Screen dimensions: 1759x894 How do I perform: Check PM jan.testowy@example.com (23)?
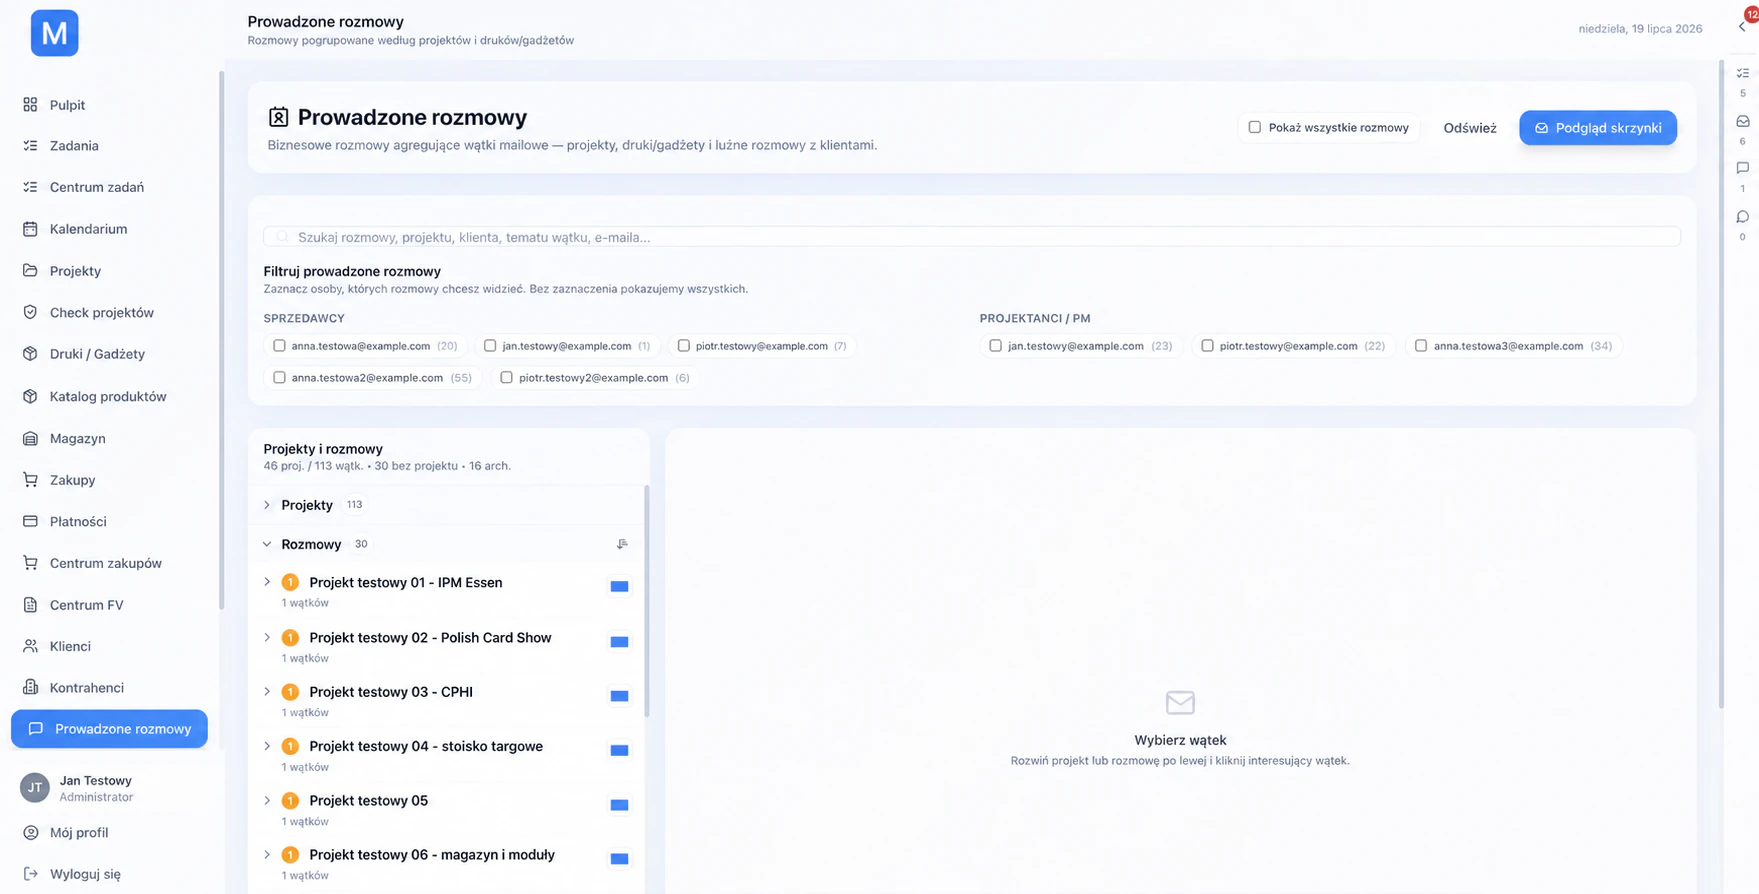(995, 346)
